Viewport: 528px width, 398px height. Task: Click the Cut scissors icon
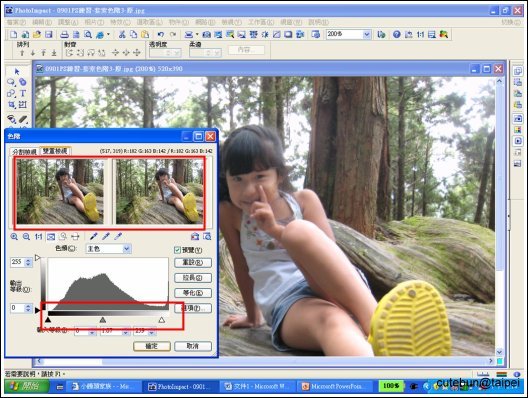(122, 34)
